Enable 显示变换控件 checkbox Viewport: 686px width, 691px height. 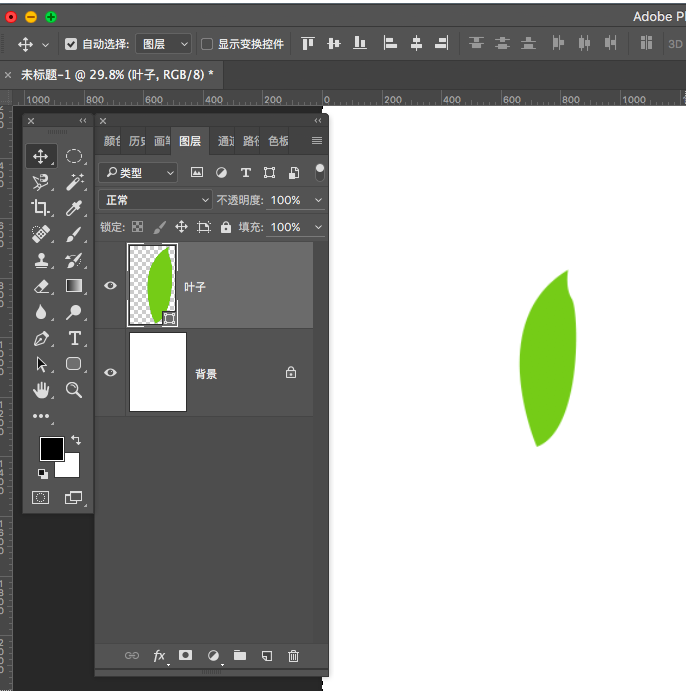207,44
